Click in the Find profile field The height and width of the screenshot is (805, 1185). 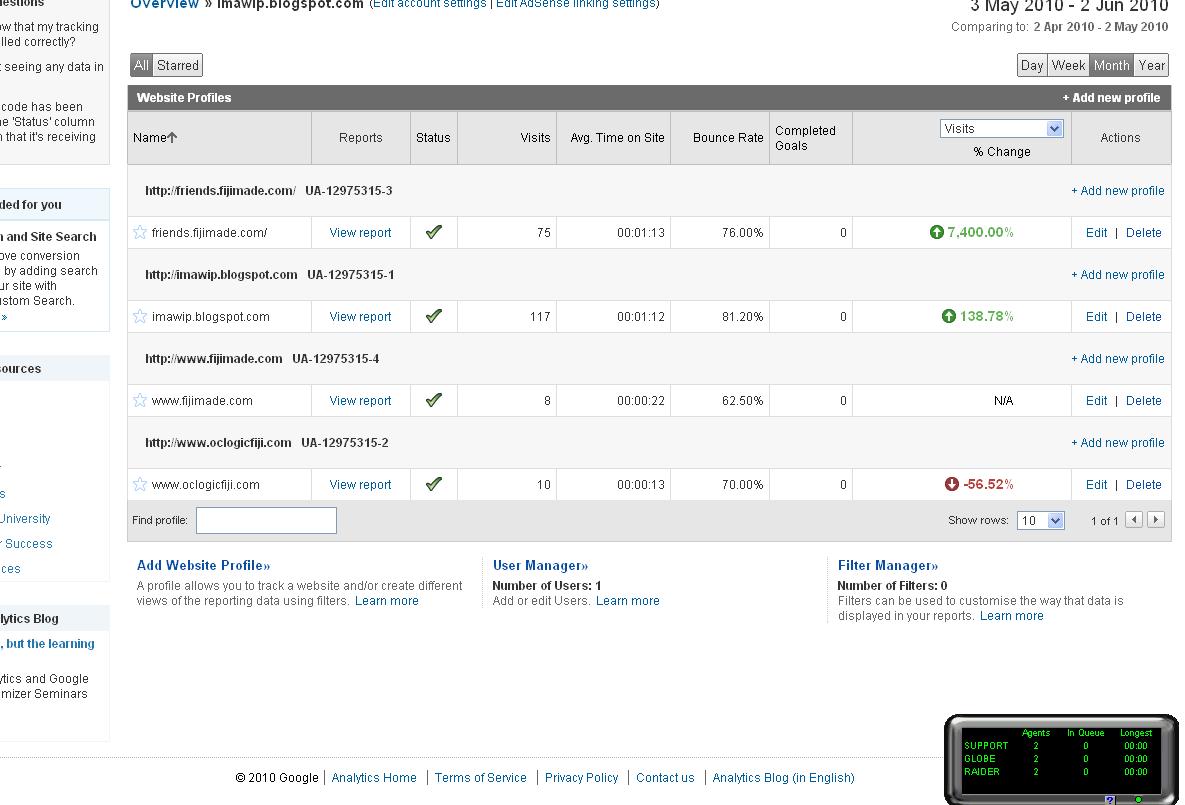click(266, 520)
